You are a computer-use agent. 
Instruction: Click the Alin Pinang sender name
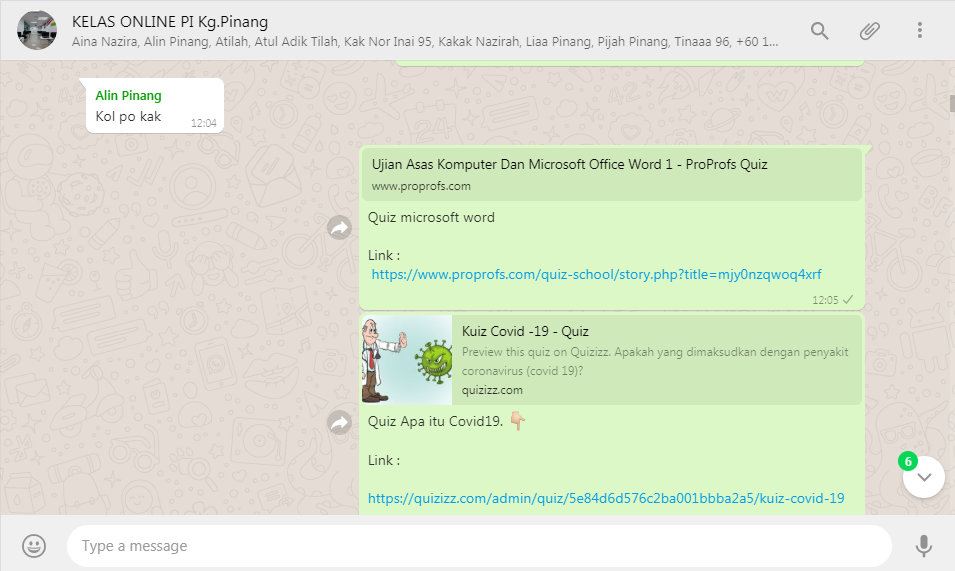[x=128, y=96]
